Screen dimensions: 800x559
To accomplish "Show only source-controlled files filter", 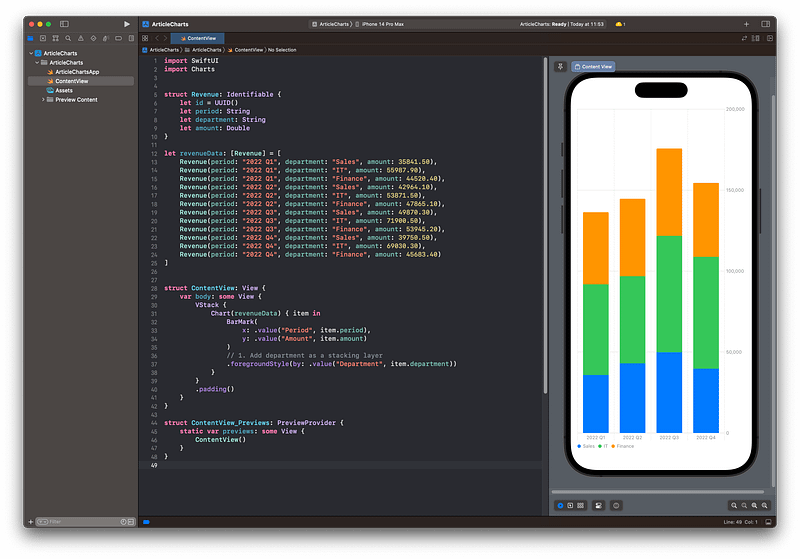I will [131, 522].
